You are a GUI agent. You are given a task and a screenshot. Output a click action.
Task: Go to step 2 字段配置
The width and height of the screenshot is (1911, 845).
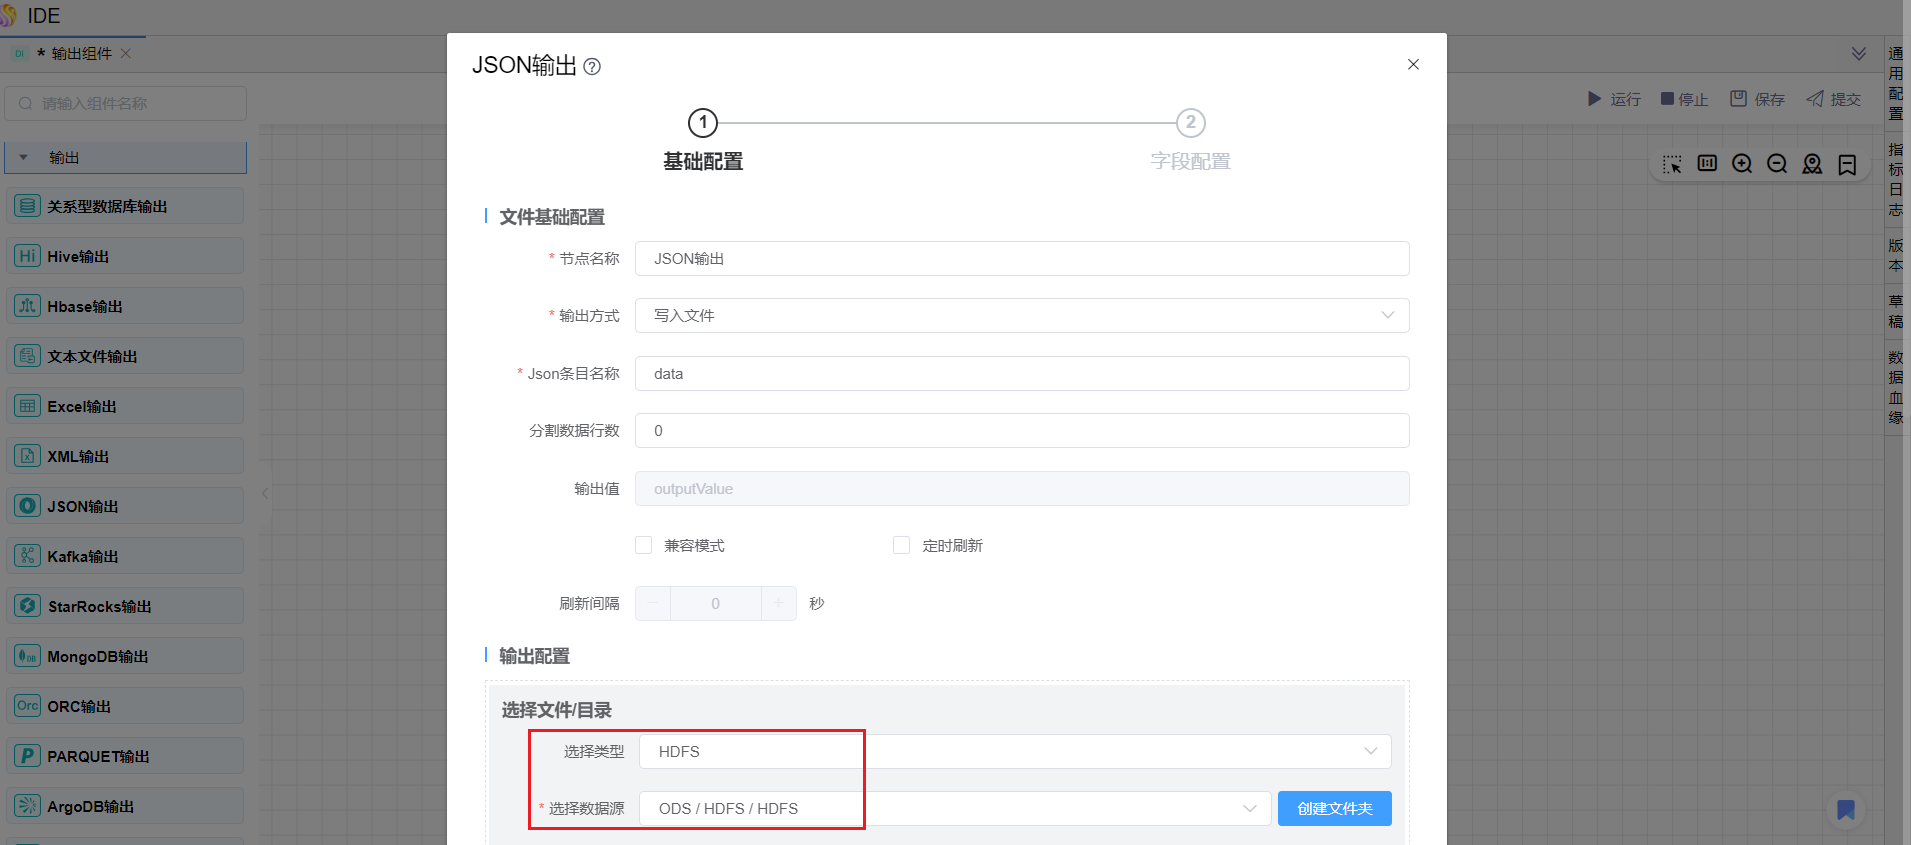tap(1190, 123)
